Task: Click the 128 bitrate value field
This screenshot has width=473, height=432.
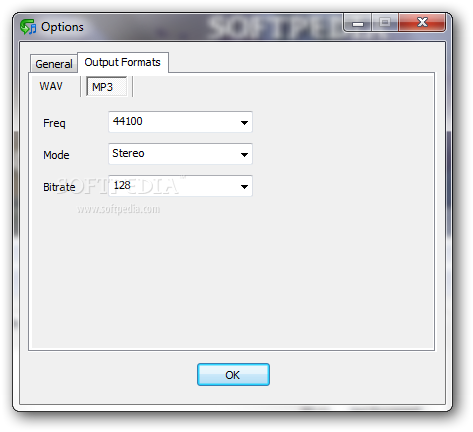Action: (180, 186)
